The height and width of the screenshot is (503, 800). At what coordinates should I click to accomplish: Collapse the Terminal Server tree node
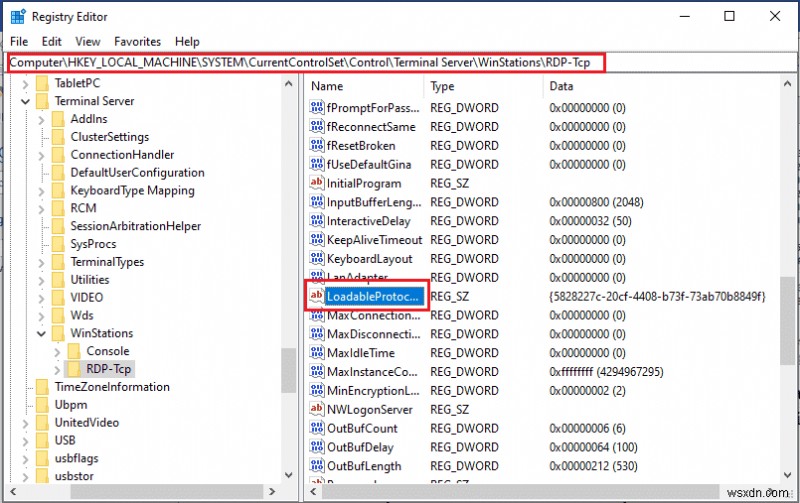pos(25,101)
